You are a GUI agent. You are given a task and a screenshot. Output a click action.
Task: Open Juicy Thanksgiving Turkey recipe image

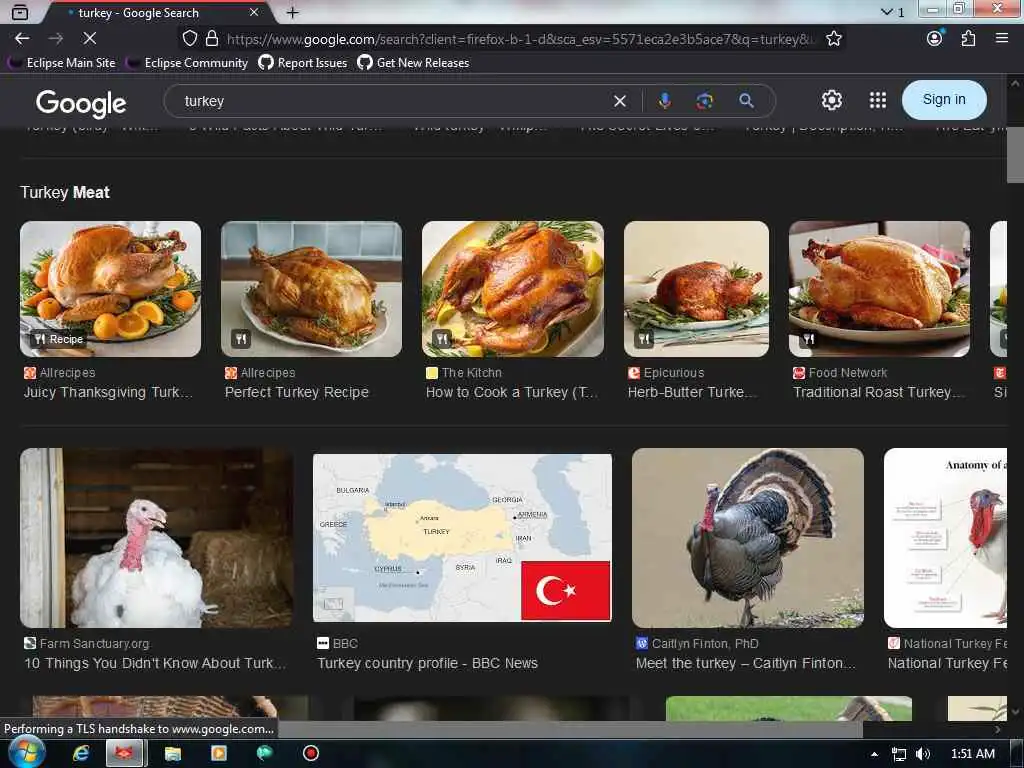110,289
